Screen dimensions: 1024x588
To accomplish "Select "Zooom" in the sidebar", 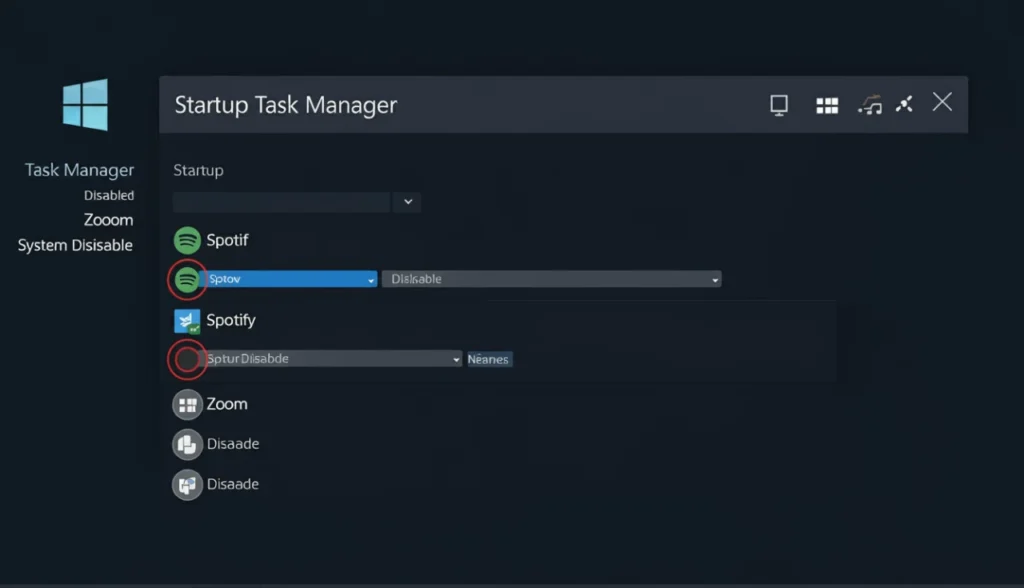I will (x=108, y=220).
